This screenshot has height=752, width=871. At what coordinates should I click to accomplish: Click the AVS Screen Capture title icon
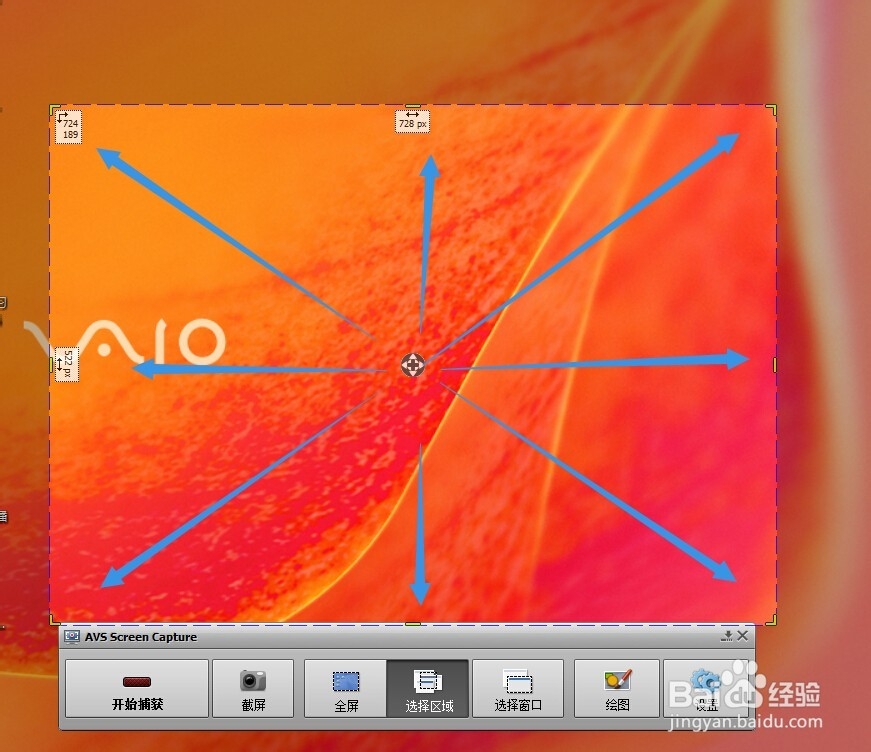[72, 636]
